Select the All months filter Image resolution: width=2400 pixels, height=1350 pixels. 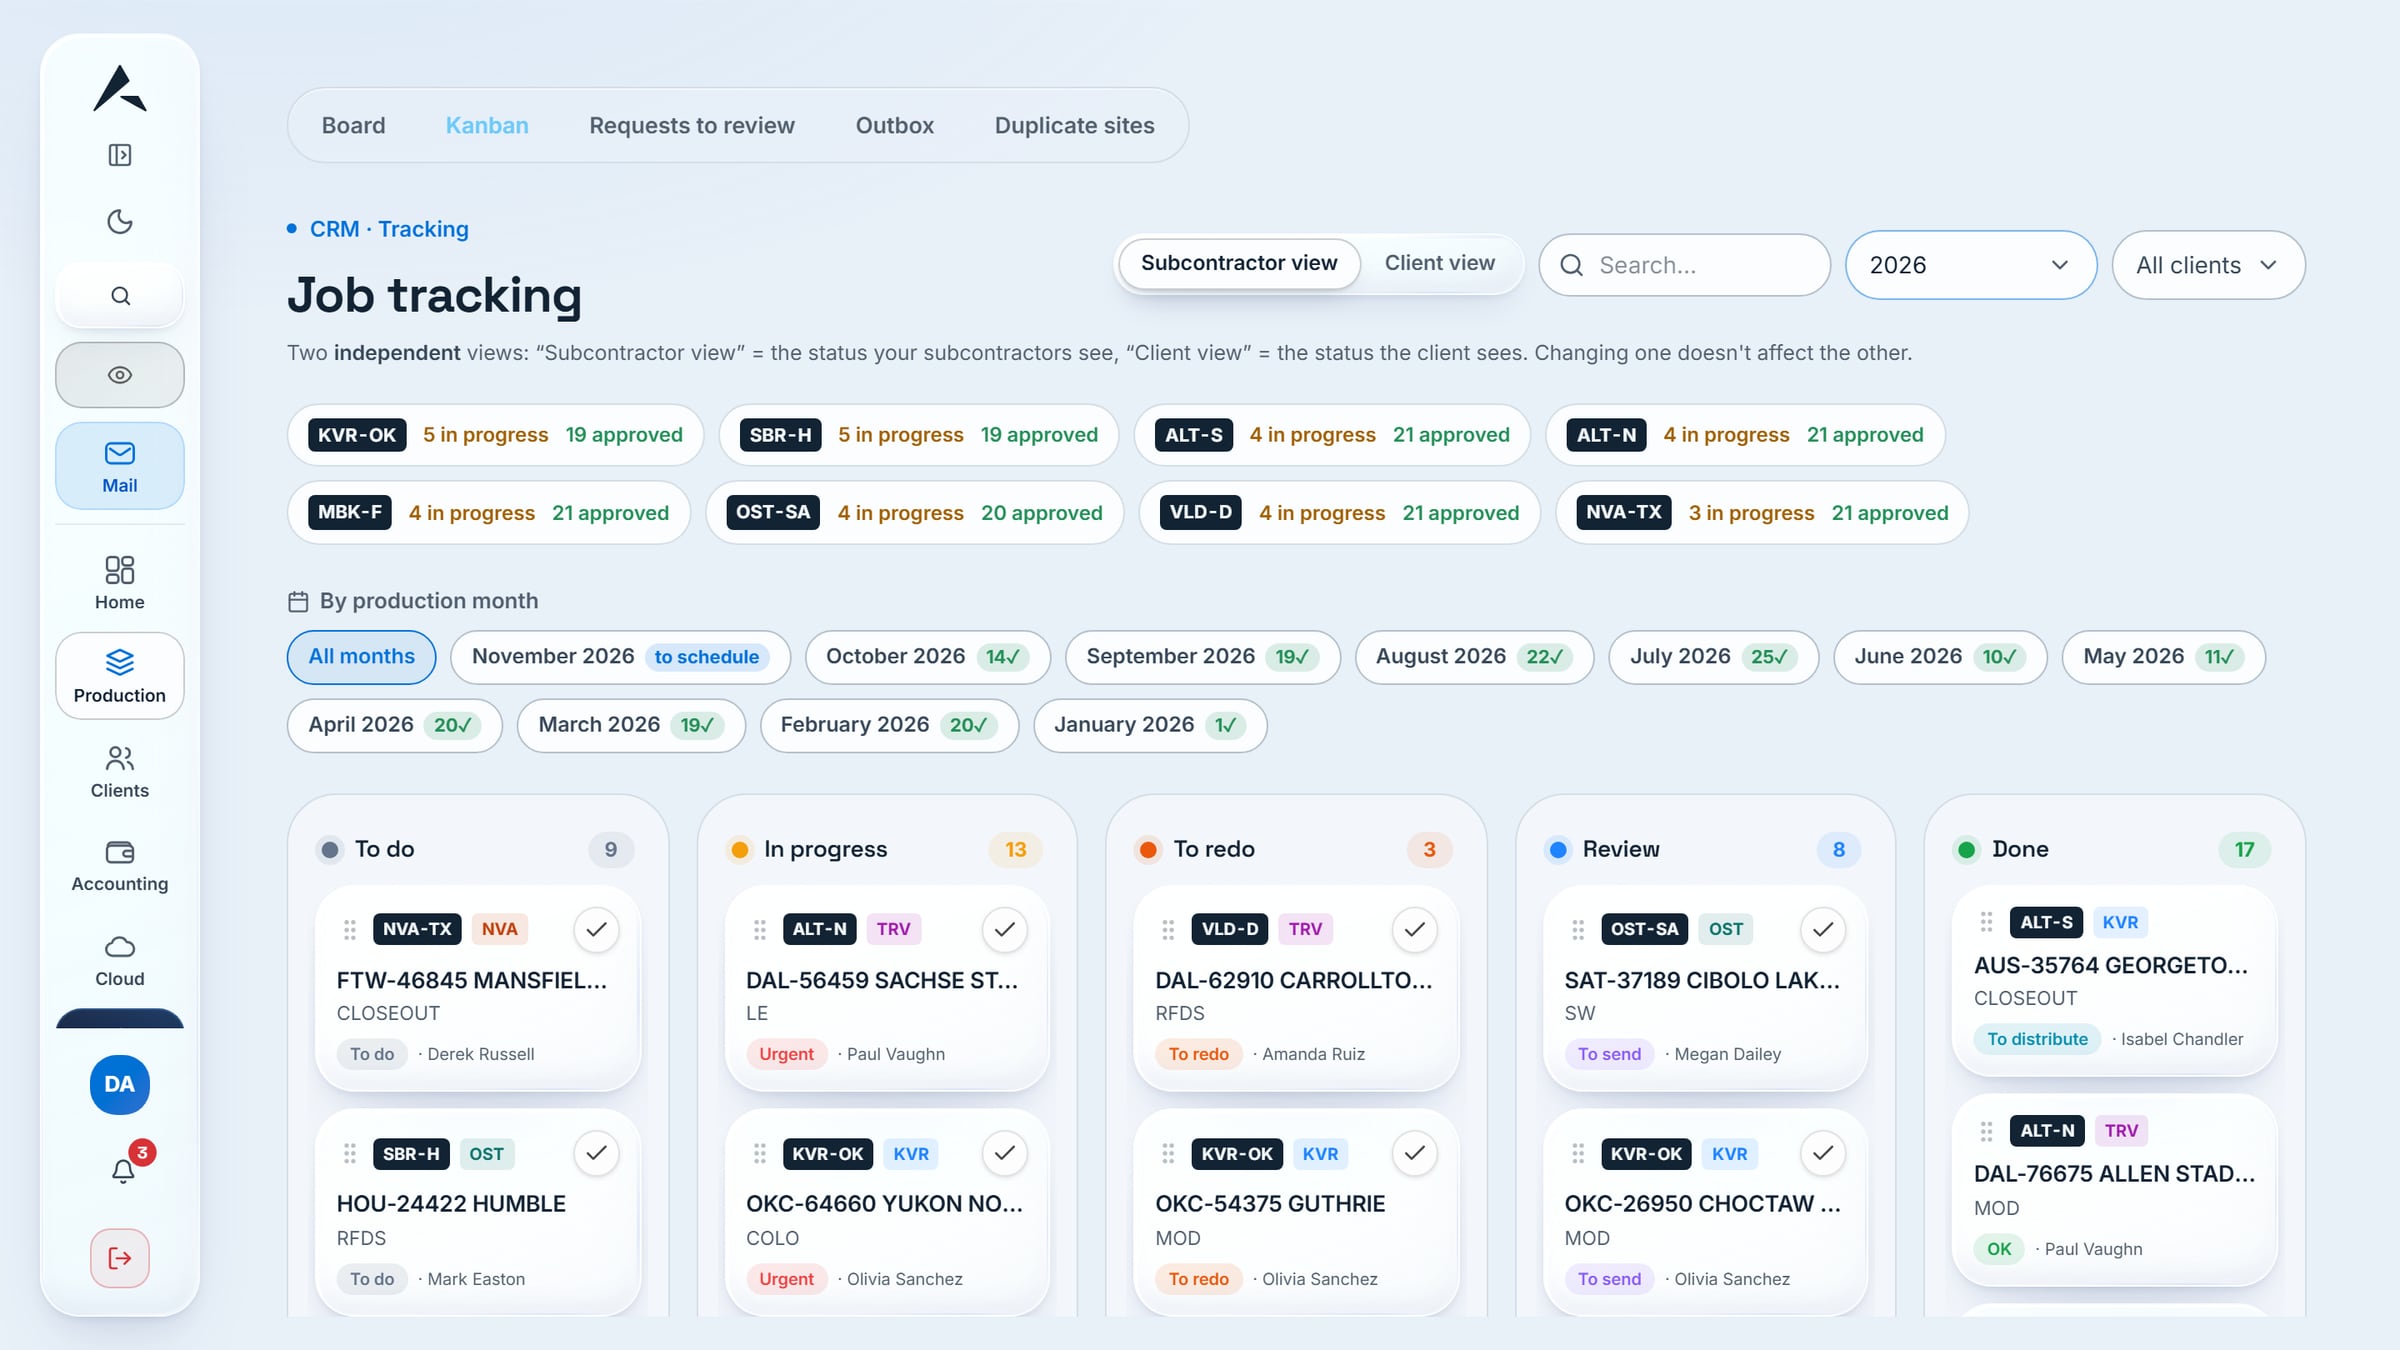pyautogui.click(x=361, y=657)
